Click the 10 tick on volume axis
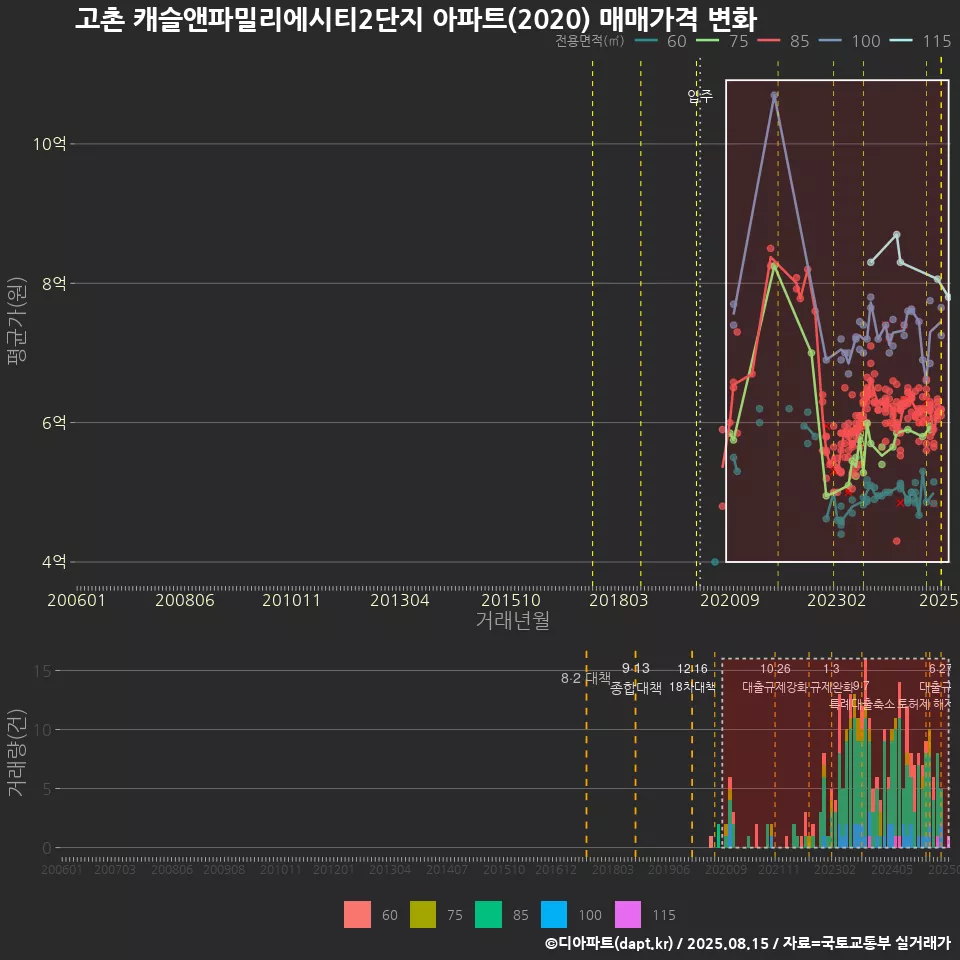Image resolution: width=960 pixels, height=960 pixels. (43, 730)
